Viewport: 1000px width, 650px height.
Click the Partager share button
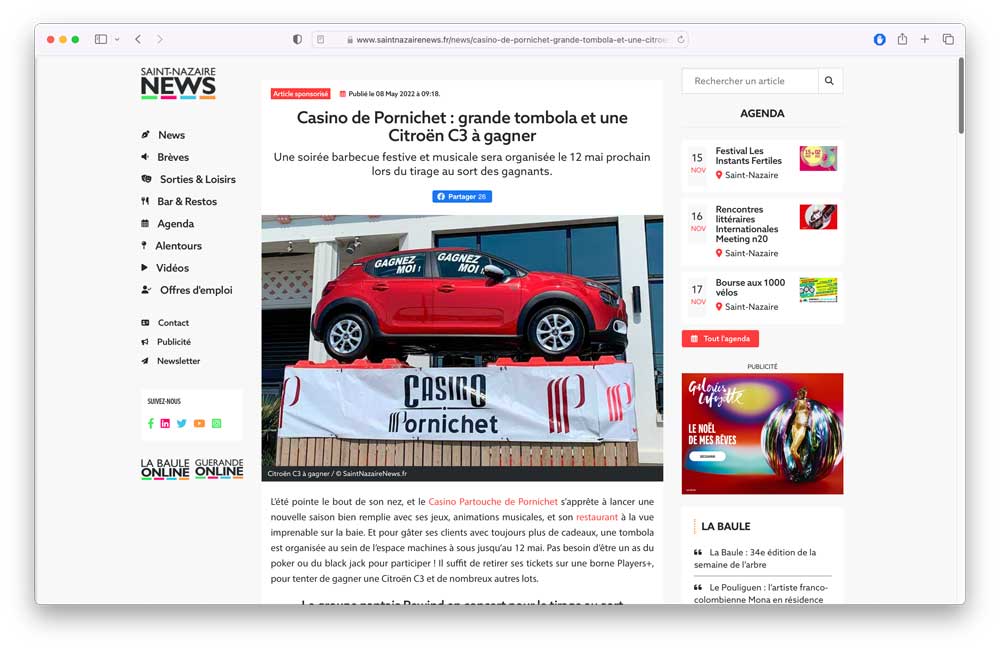pyautogui.click(x=461, y=196)
